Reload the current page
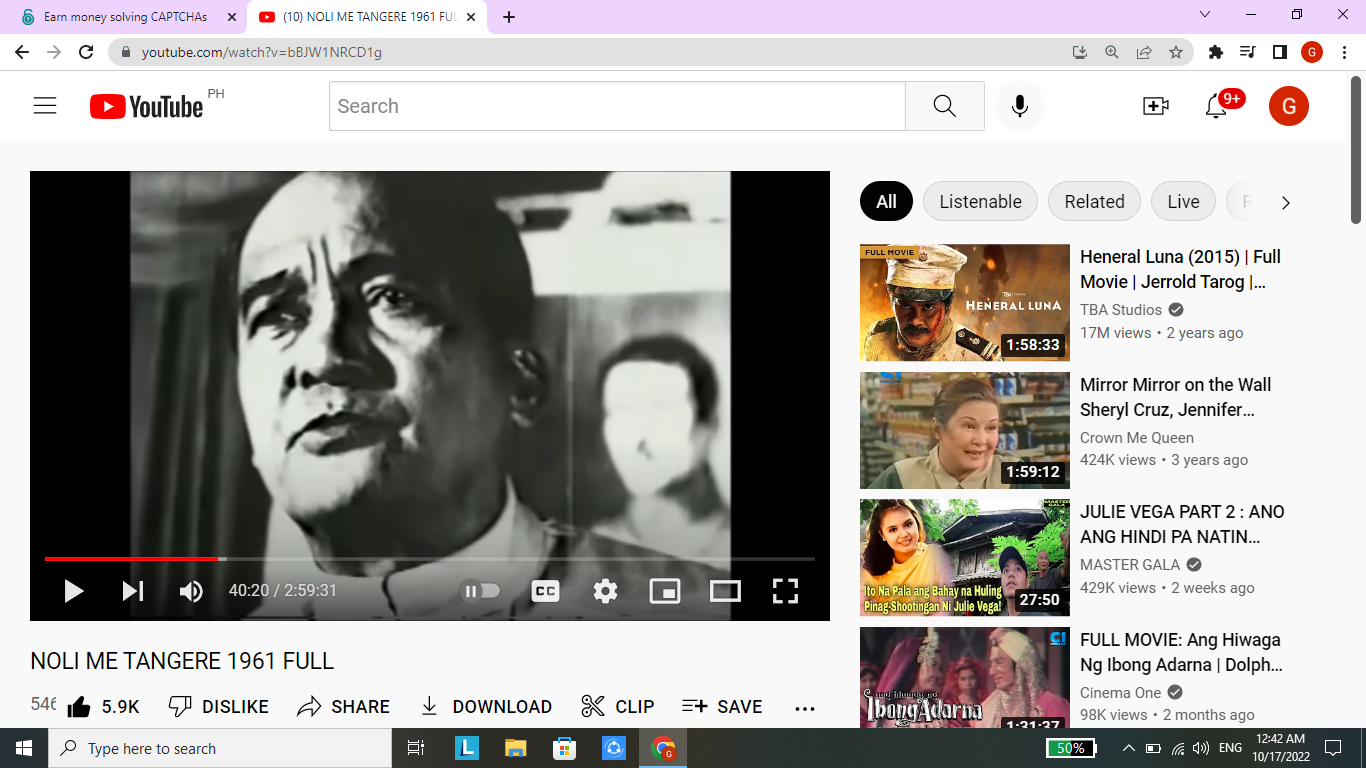 click(x=86, y=52)
